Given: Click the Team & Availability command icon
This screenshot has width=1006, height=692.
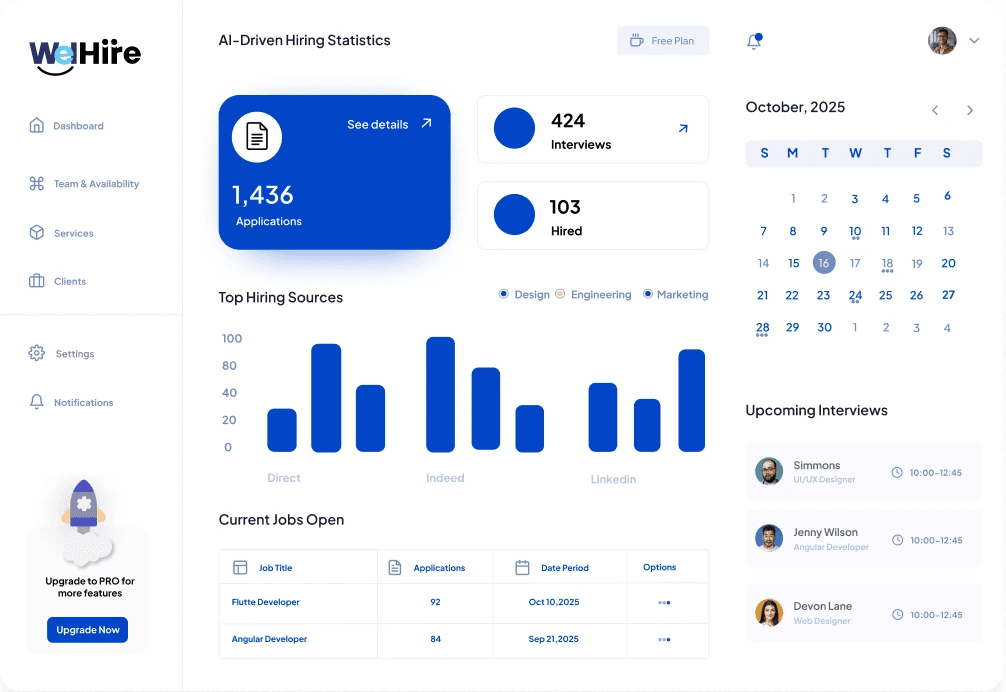Looking at the screenshot, I should [x=37, y=183].
